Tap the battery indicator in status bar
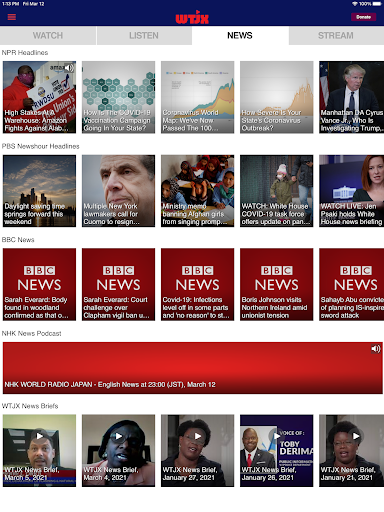Screen dimensions: 384x512 click(377, 4)
